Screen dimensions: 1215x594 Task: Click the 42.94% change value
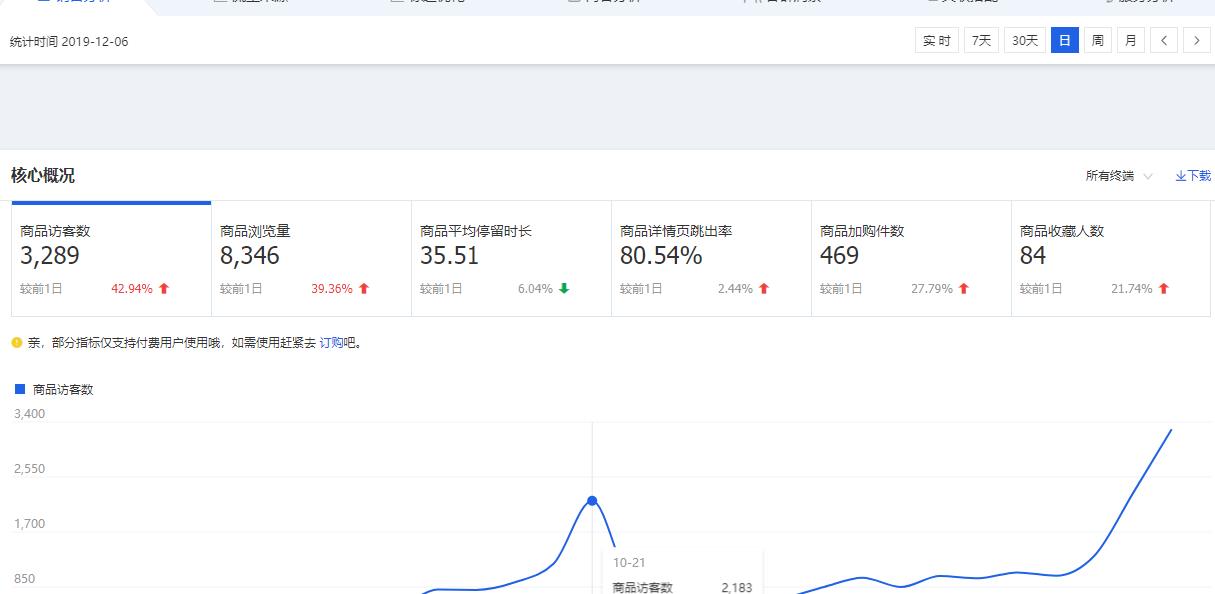click(132, 289)
